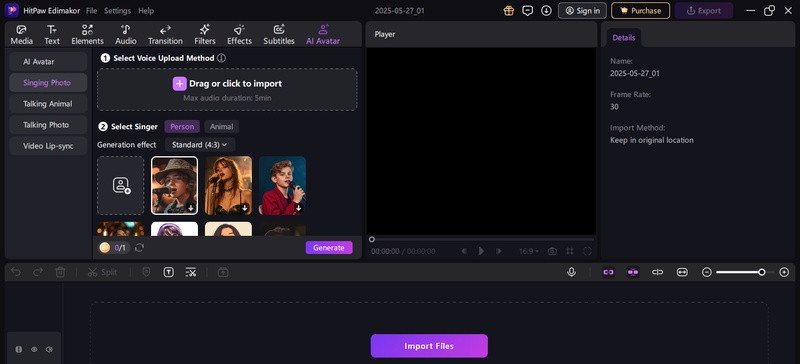The image size is (800, 364).
Task: Click the crop/fit view icon in player
Action: 570,251
